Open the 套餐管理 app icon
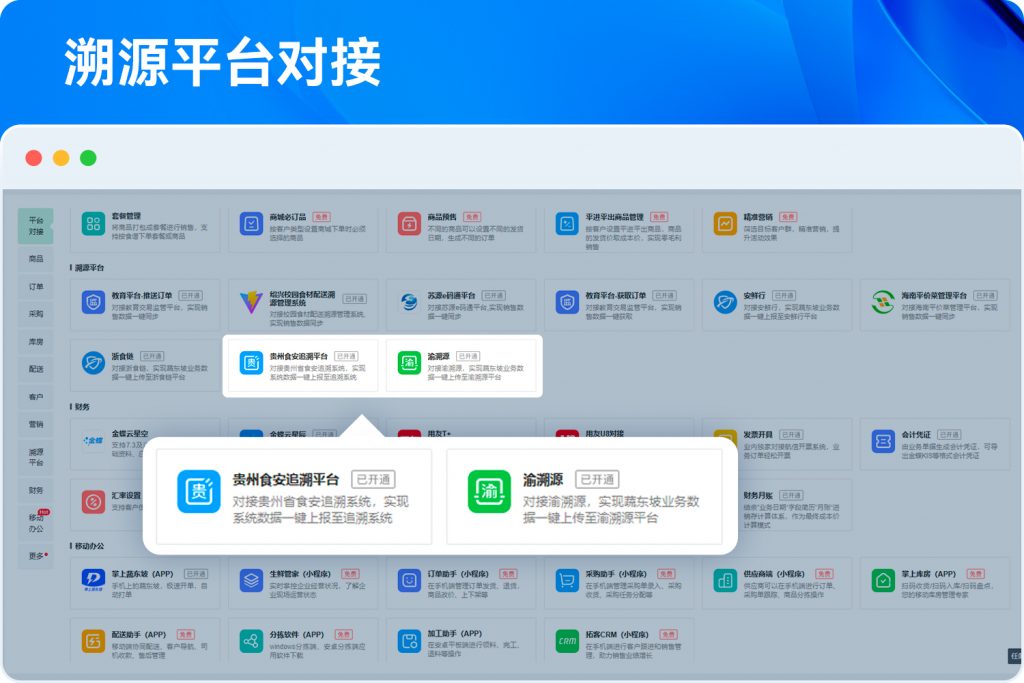The image size is (1024, 683). (x=94, y=224)
